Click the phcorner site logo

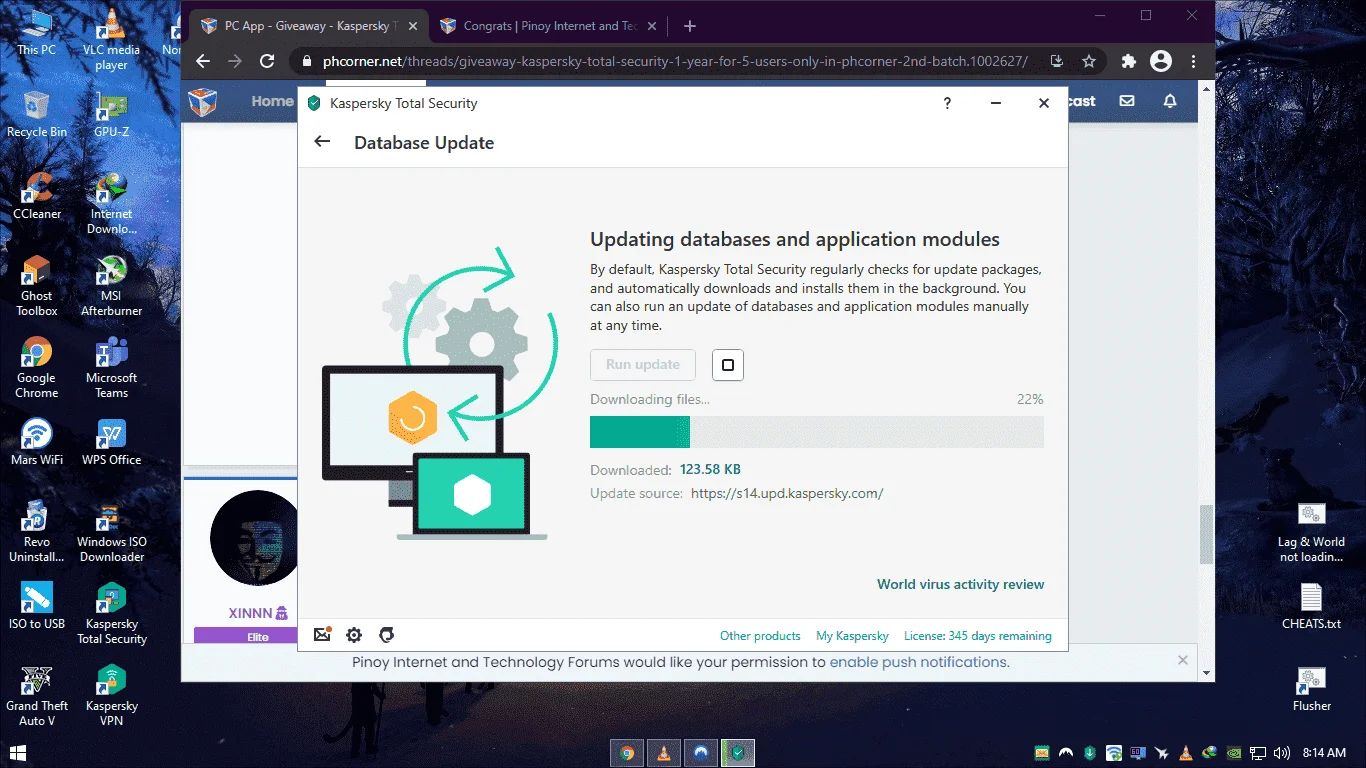point(203,102)
